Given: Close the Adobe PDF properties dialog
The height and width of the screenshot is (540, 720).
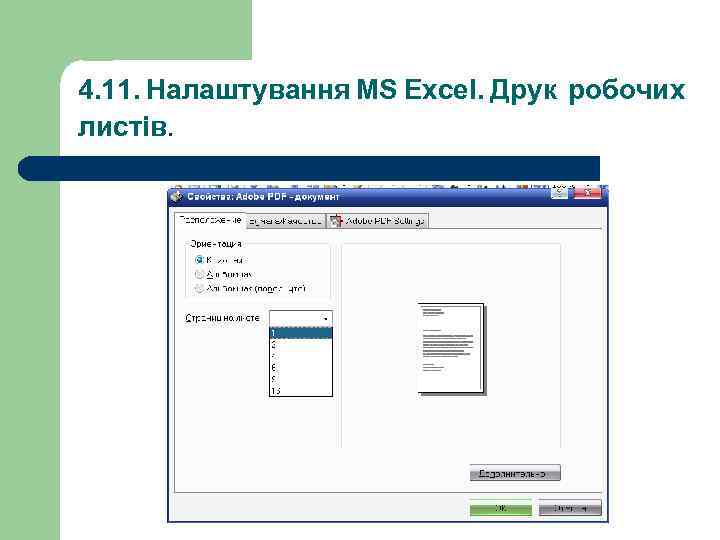Looking at the screenshot, I should [x=587, y=193].
